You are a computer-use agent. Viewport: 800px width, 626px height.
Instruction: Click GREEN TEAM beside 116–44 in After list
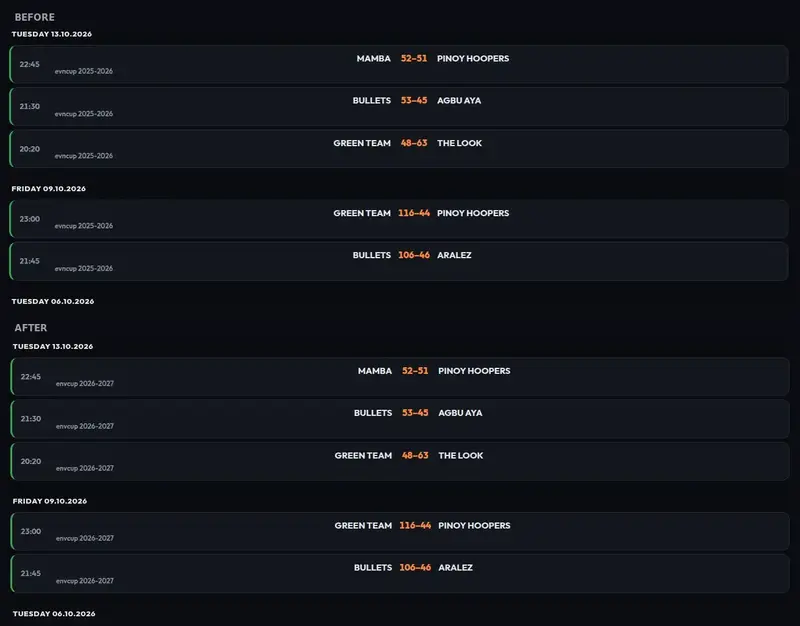click(363, 525)
